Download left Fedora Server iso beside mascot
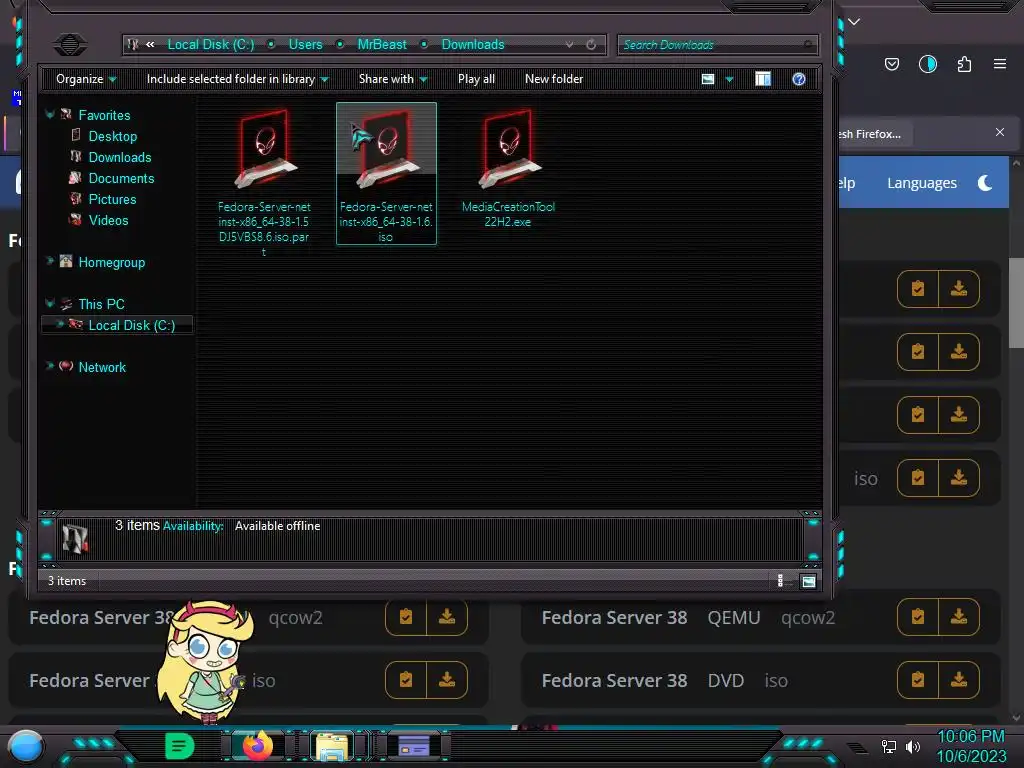Screen dimensions: 1024x768 point(447,680)
